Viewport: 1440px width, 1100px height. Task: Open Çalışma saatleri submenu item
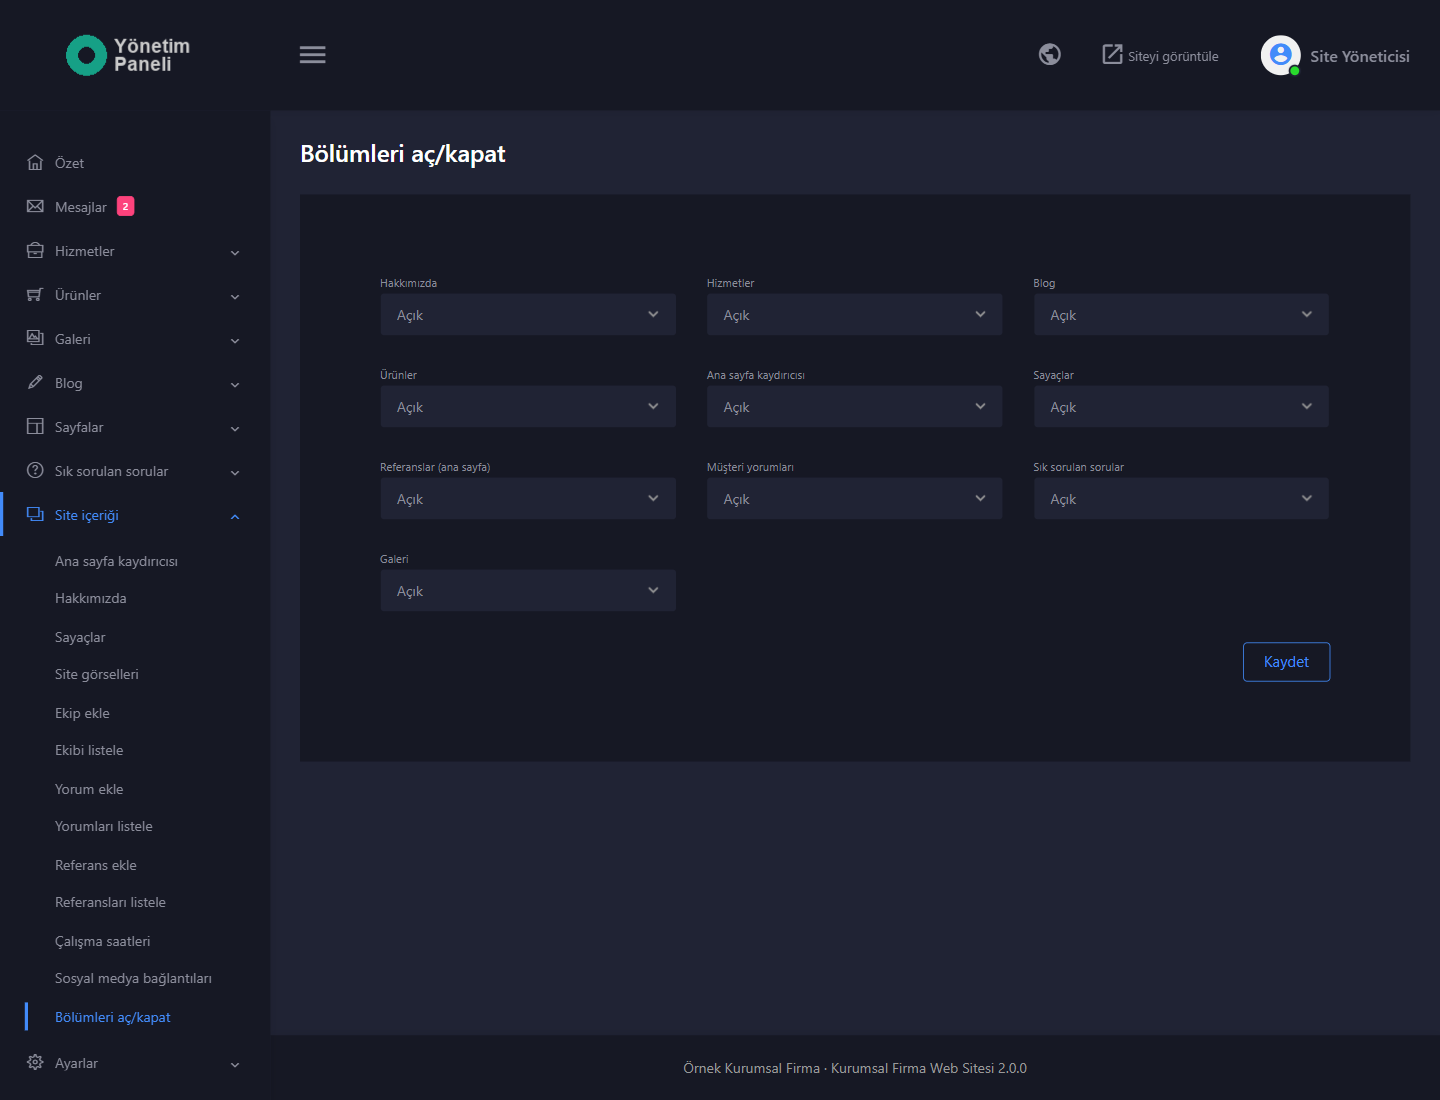[x=102, y=941]
